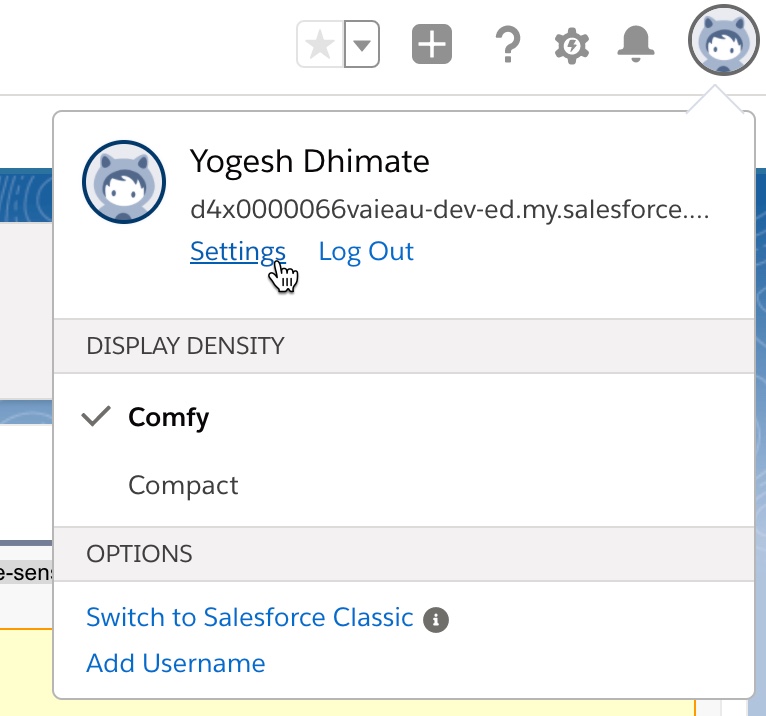
Task: Close profile menu via top avatar
Action: (x=724, y=40)
